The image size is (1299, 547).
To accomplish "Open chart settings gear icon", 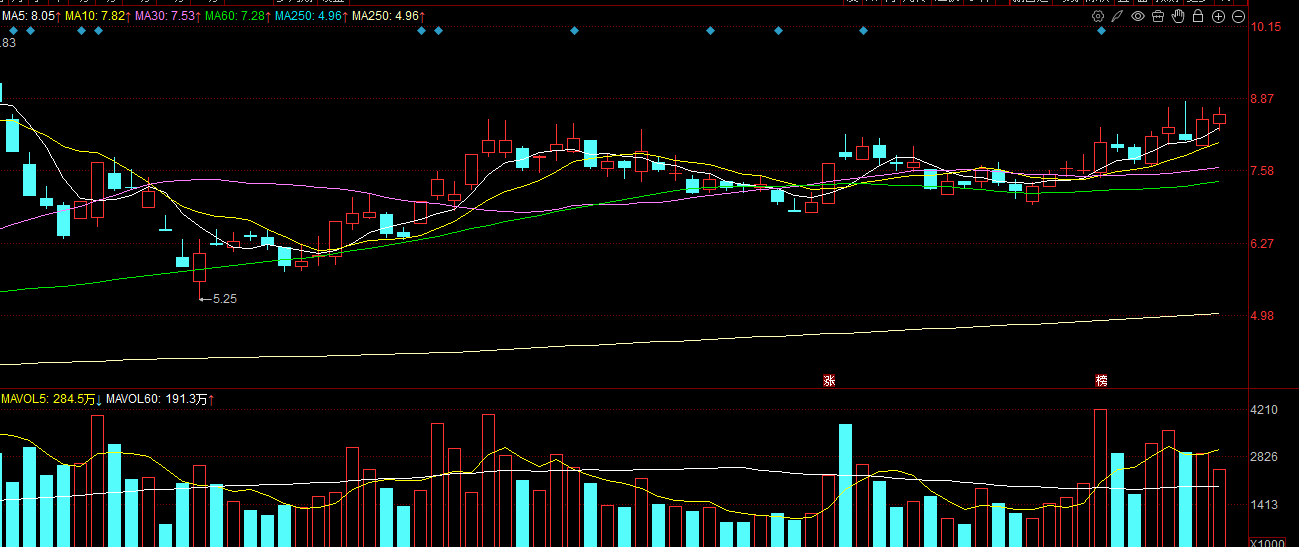I will 1098,16.
